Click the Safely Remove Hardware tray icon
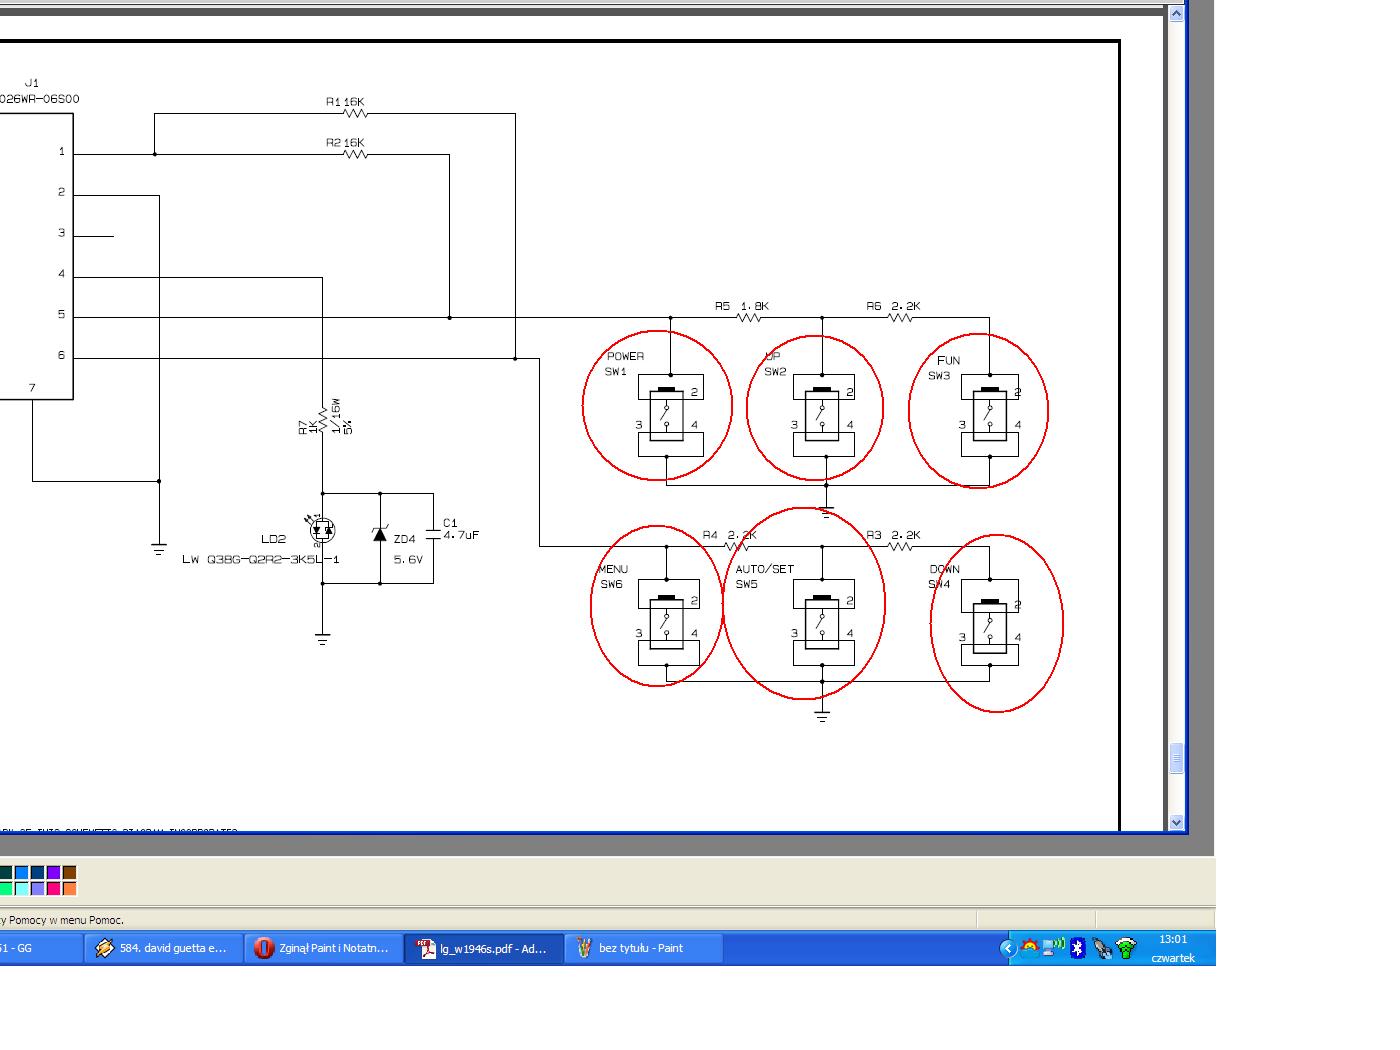The image size is (1400, 1050). 1102,948
